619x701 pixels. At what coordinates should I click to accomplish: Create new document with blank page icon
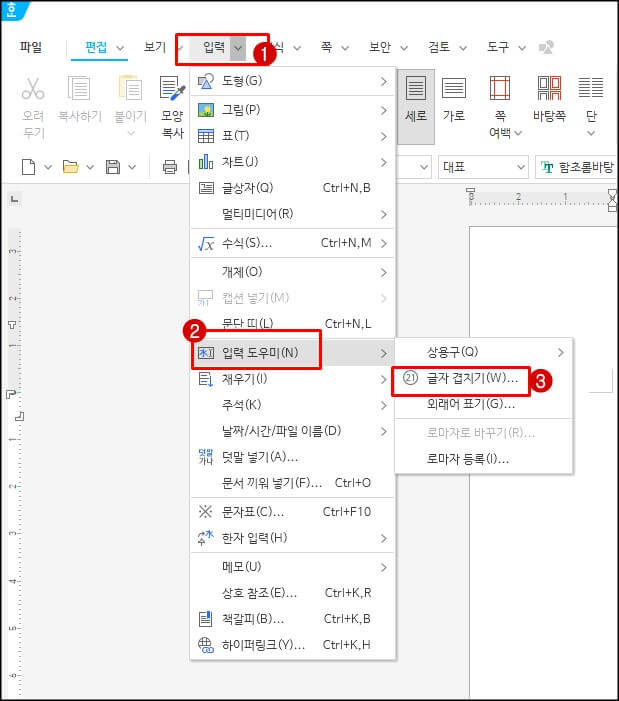29,167
